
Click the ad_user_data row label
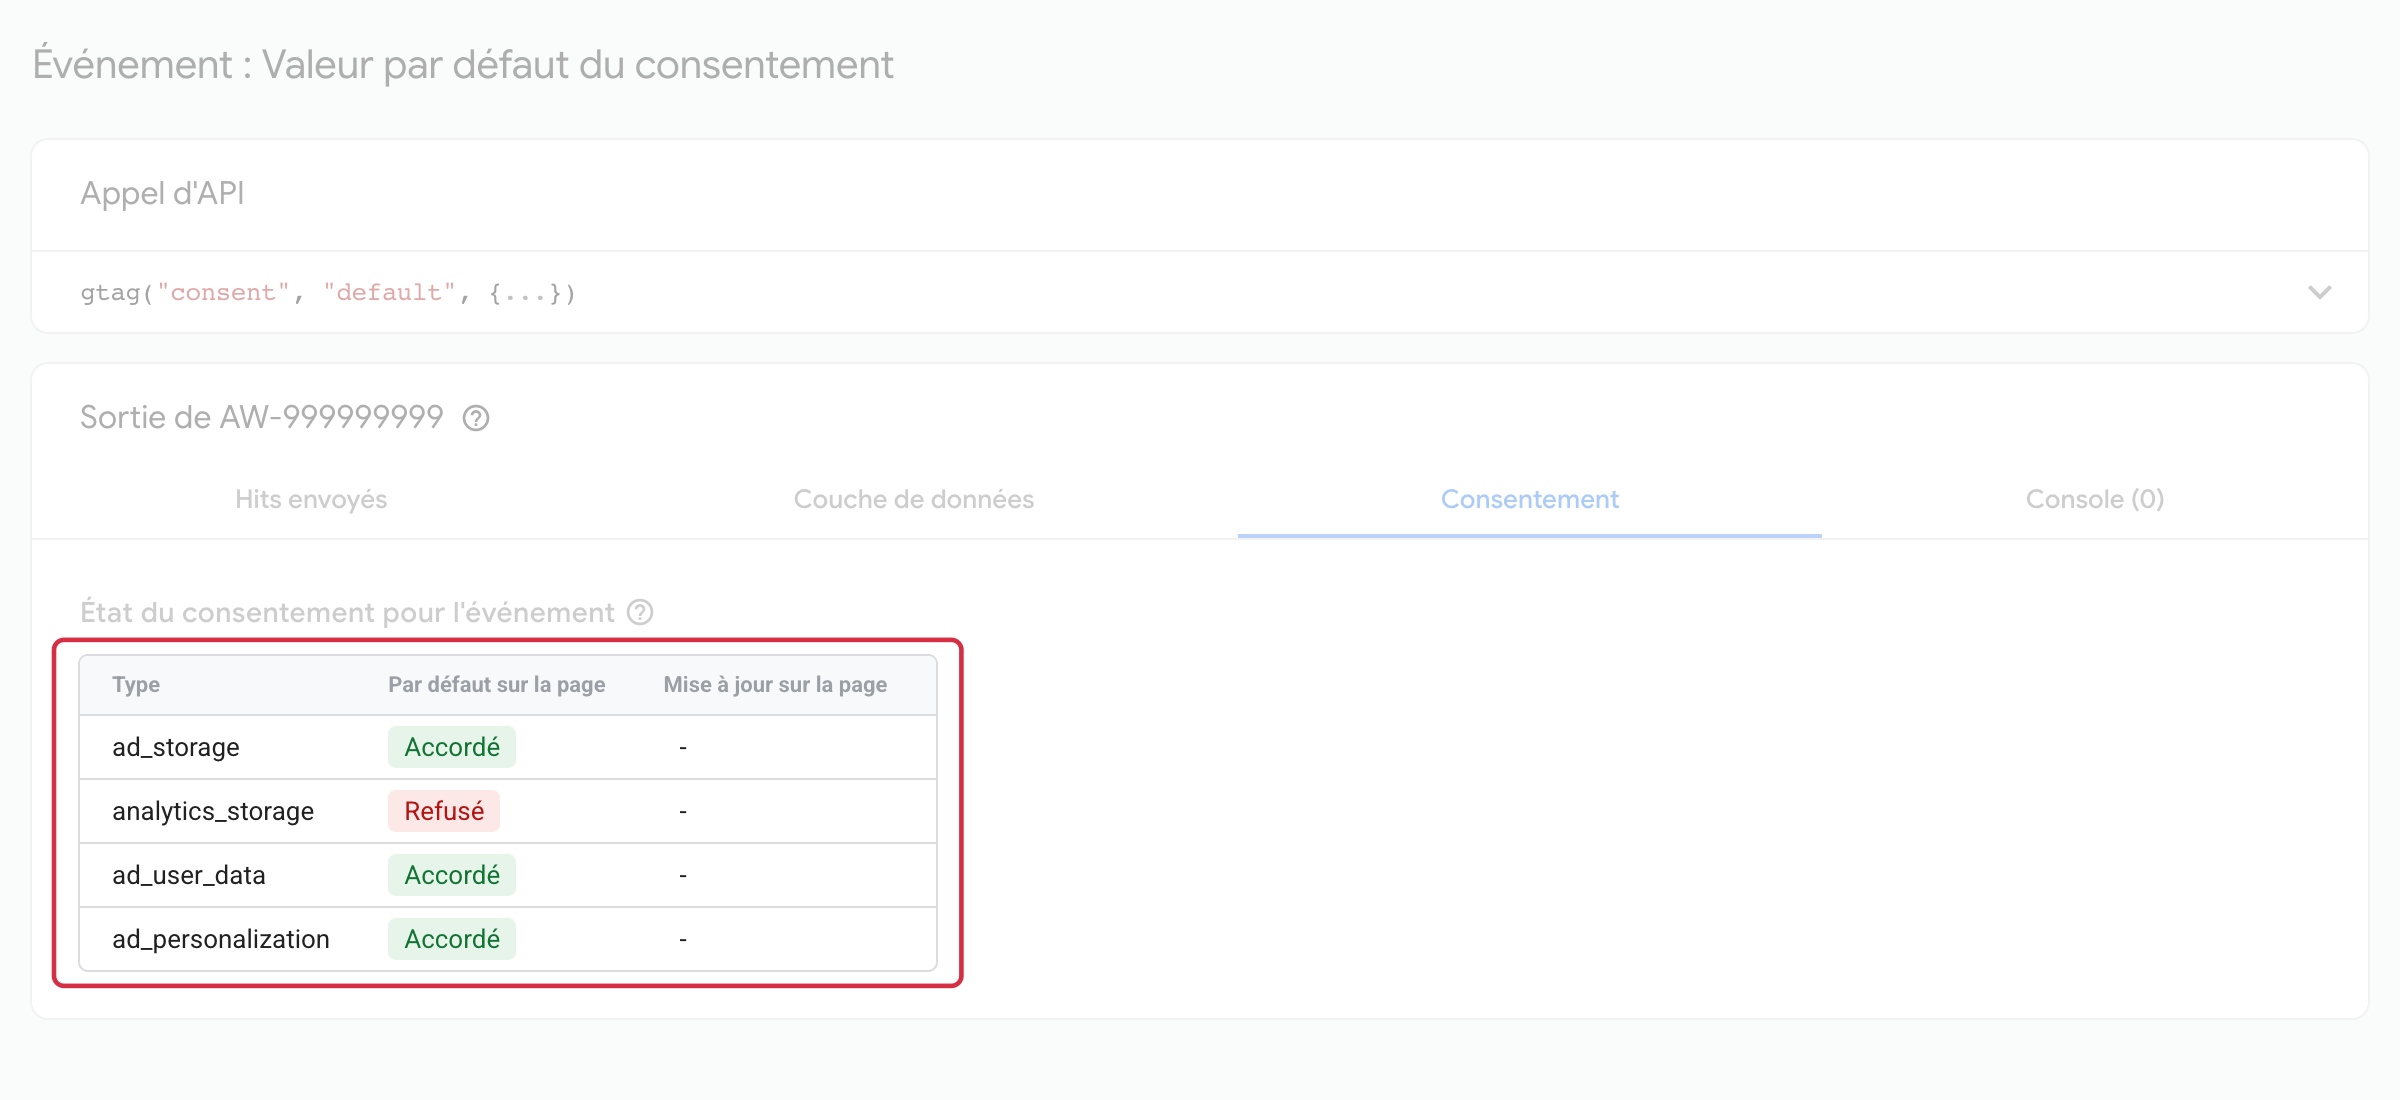click(189, 875)
